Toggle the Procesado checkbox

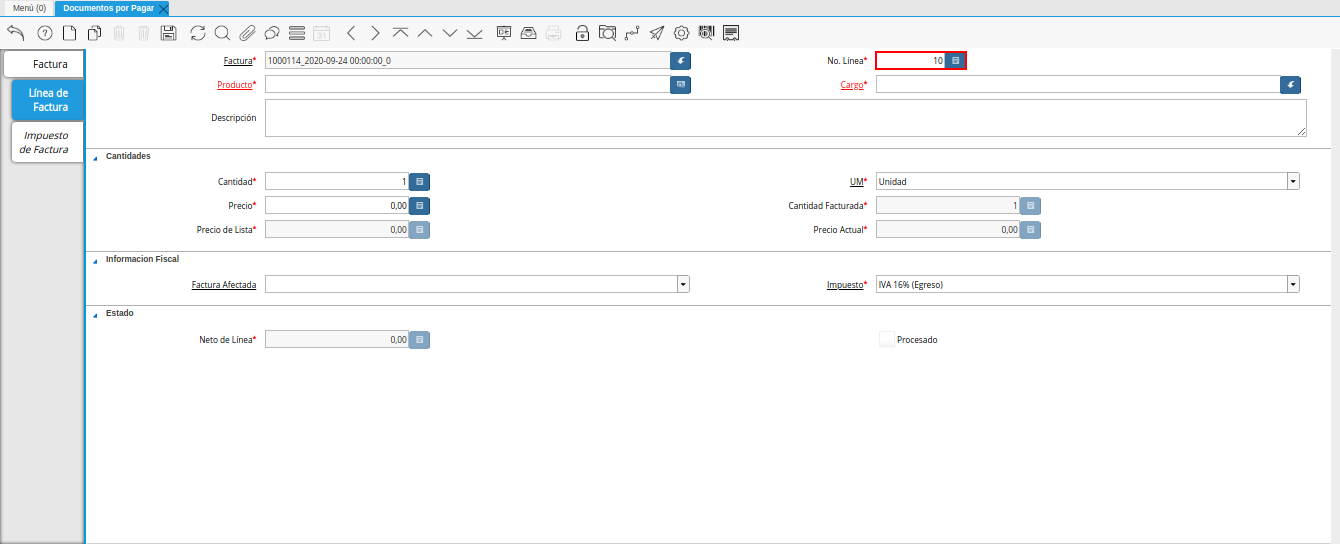tap(886, 339)
